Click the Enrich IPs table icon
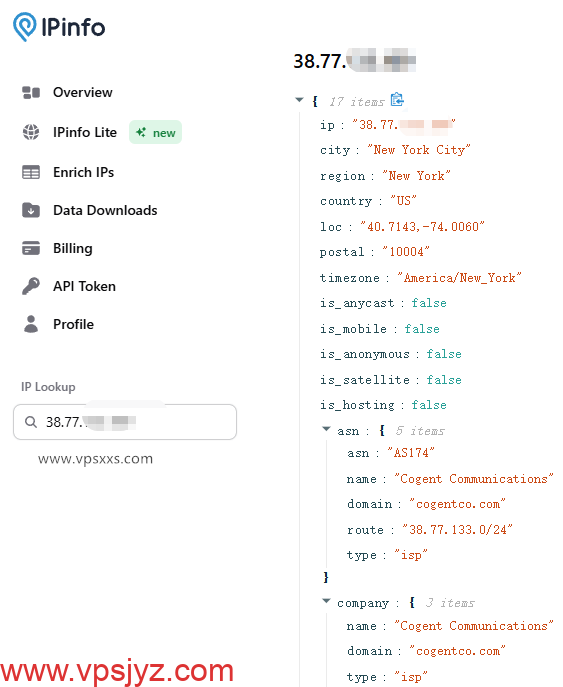This screenshot has width=563, height=687. tap(31, 172)
